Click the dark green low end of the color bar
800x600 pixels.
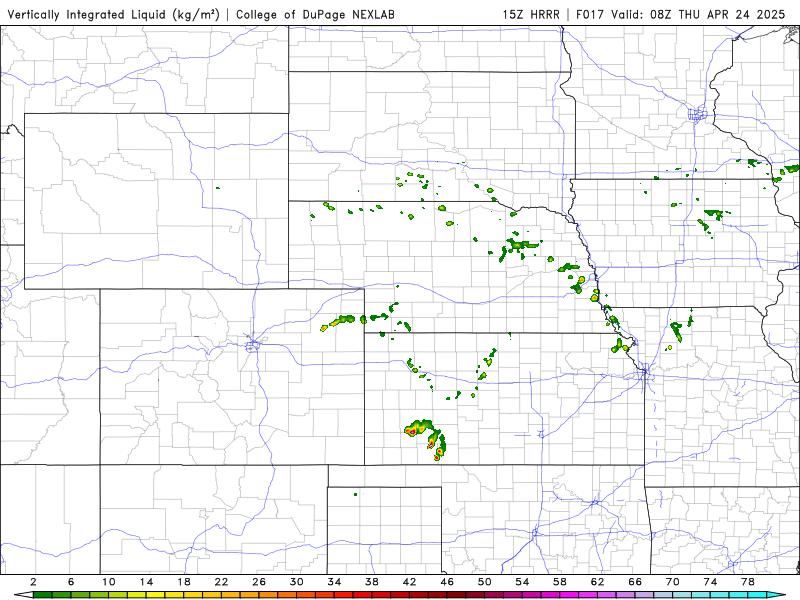[x=42, y=595]
